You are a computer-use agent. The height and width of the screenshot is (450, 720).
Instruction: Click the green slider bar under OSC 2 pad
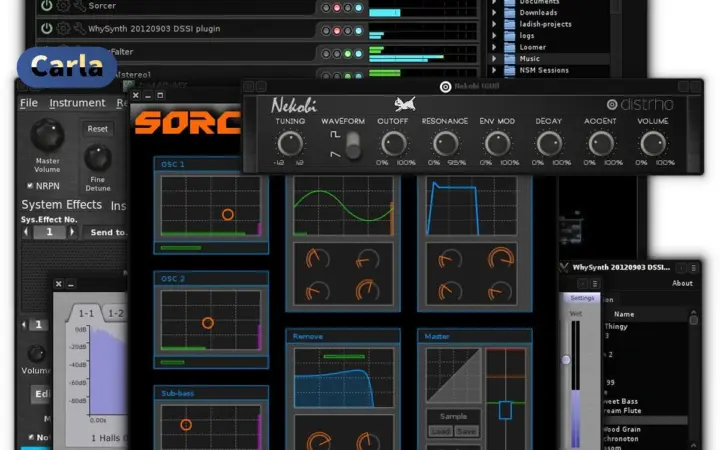click(172, 362)
